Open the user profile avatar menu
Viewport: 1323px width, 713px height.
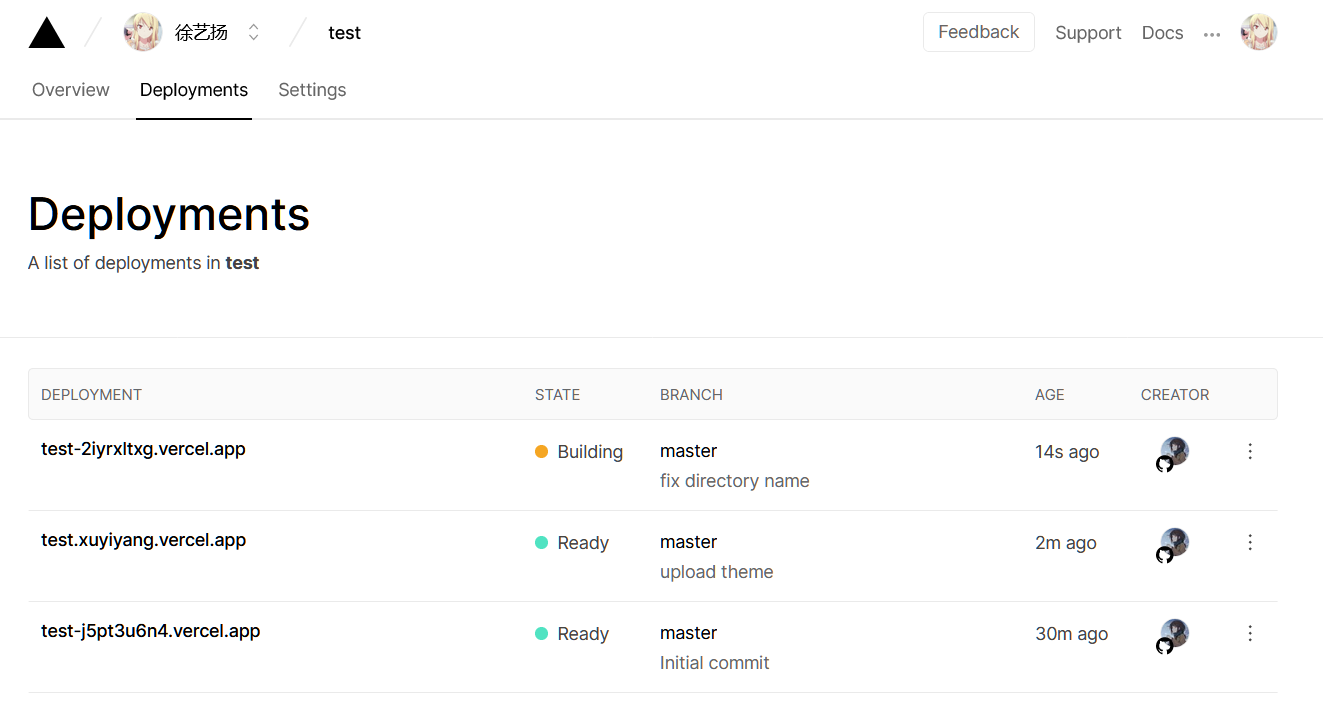coord(1258,33)
